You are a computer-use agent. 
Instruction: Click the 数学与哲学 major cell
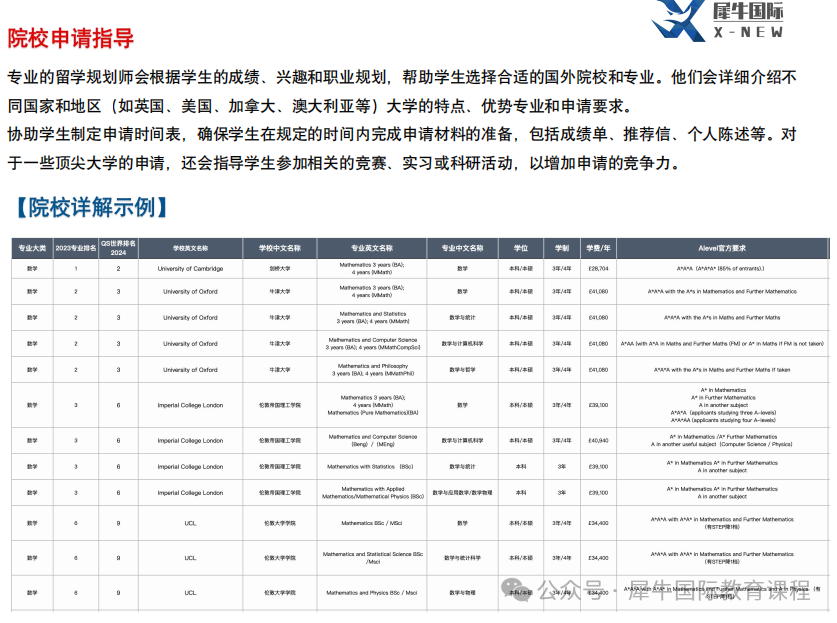click(x=462, y=370)
